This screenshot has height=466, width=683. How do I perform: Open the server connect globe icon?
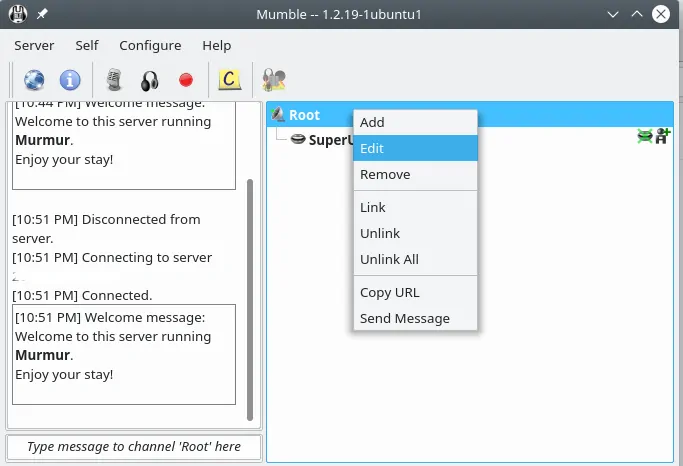(x=34, y=80)
